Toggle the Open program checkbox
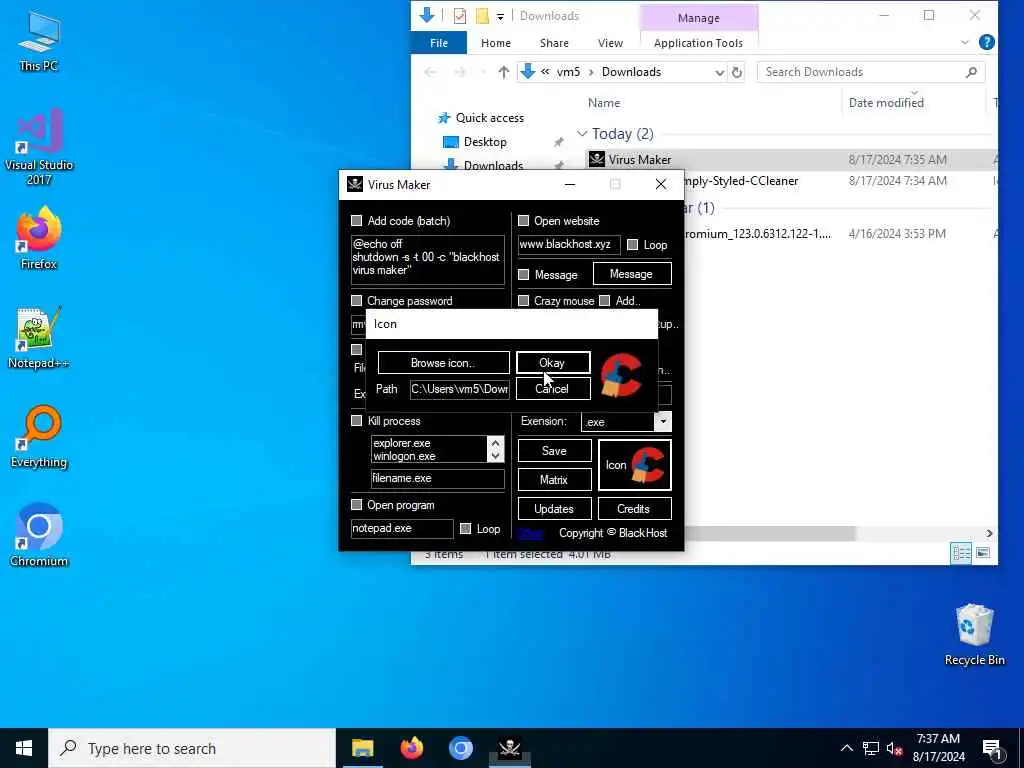 tap(357, 504)
